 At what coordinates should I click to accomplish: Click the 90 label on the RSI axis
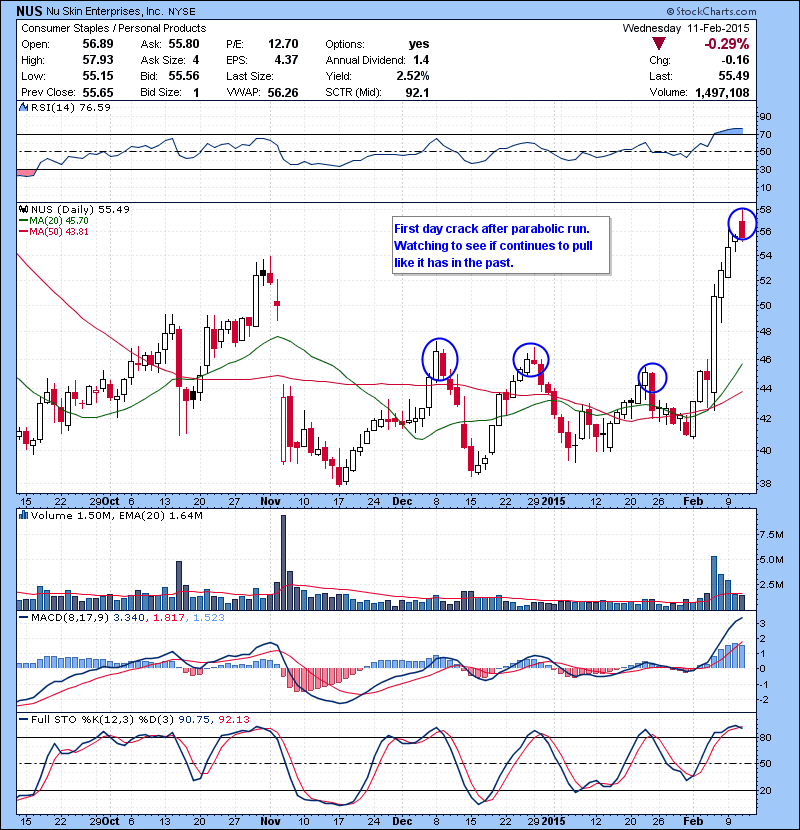click(766, 116)
